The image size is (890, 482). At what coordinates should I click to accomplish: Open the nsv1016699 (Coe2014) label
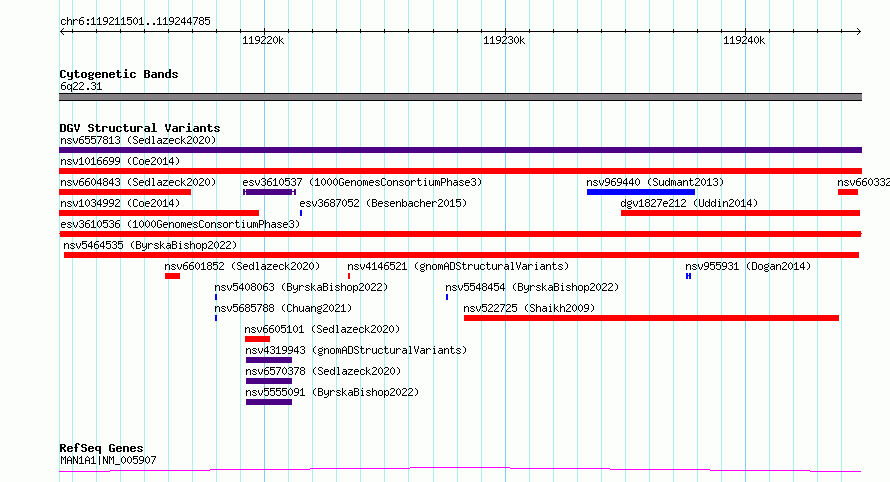120,161
